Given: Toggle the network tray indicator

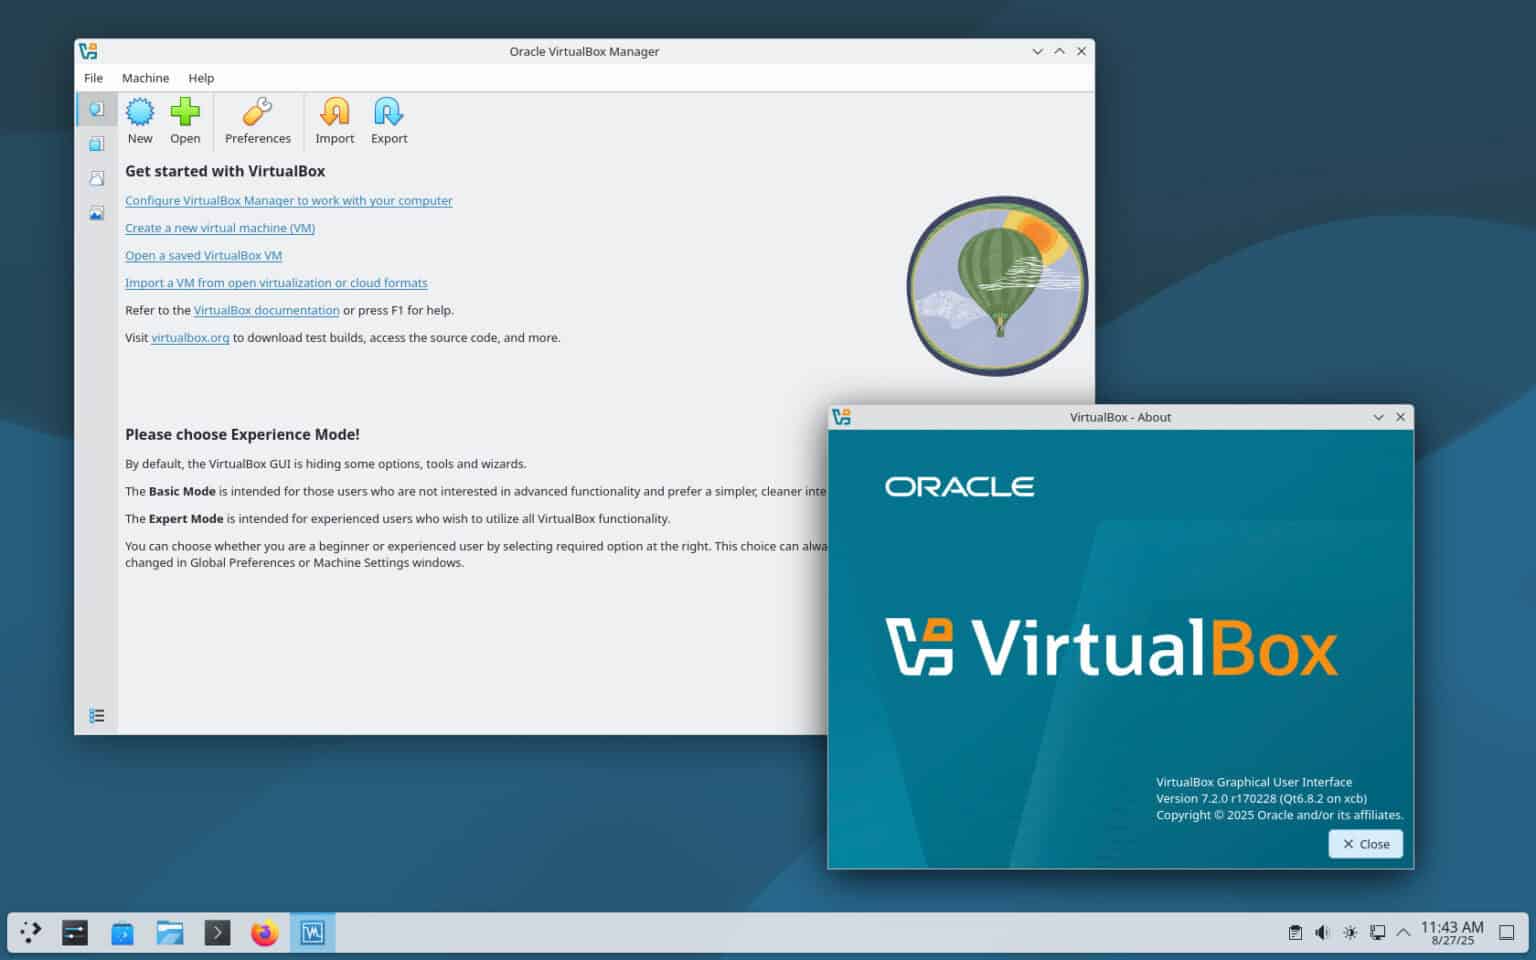Looking at the screenshot, I should click(x=1378, y=932).
